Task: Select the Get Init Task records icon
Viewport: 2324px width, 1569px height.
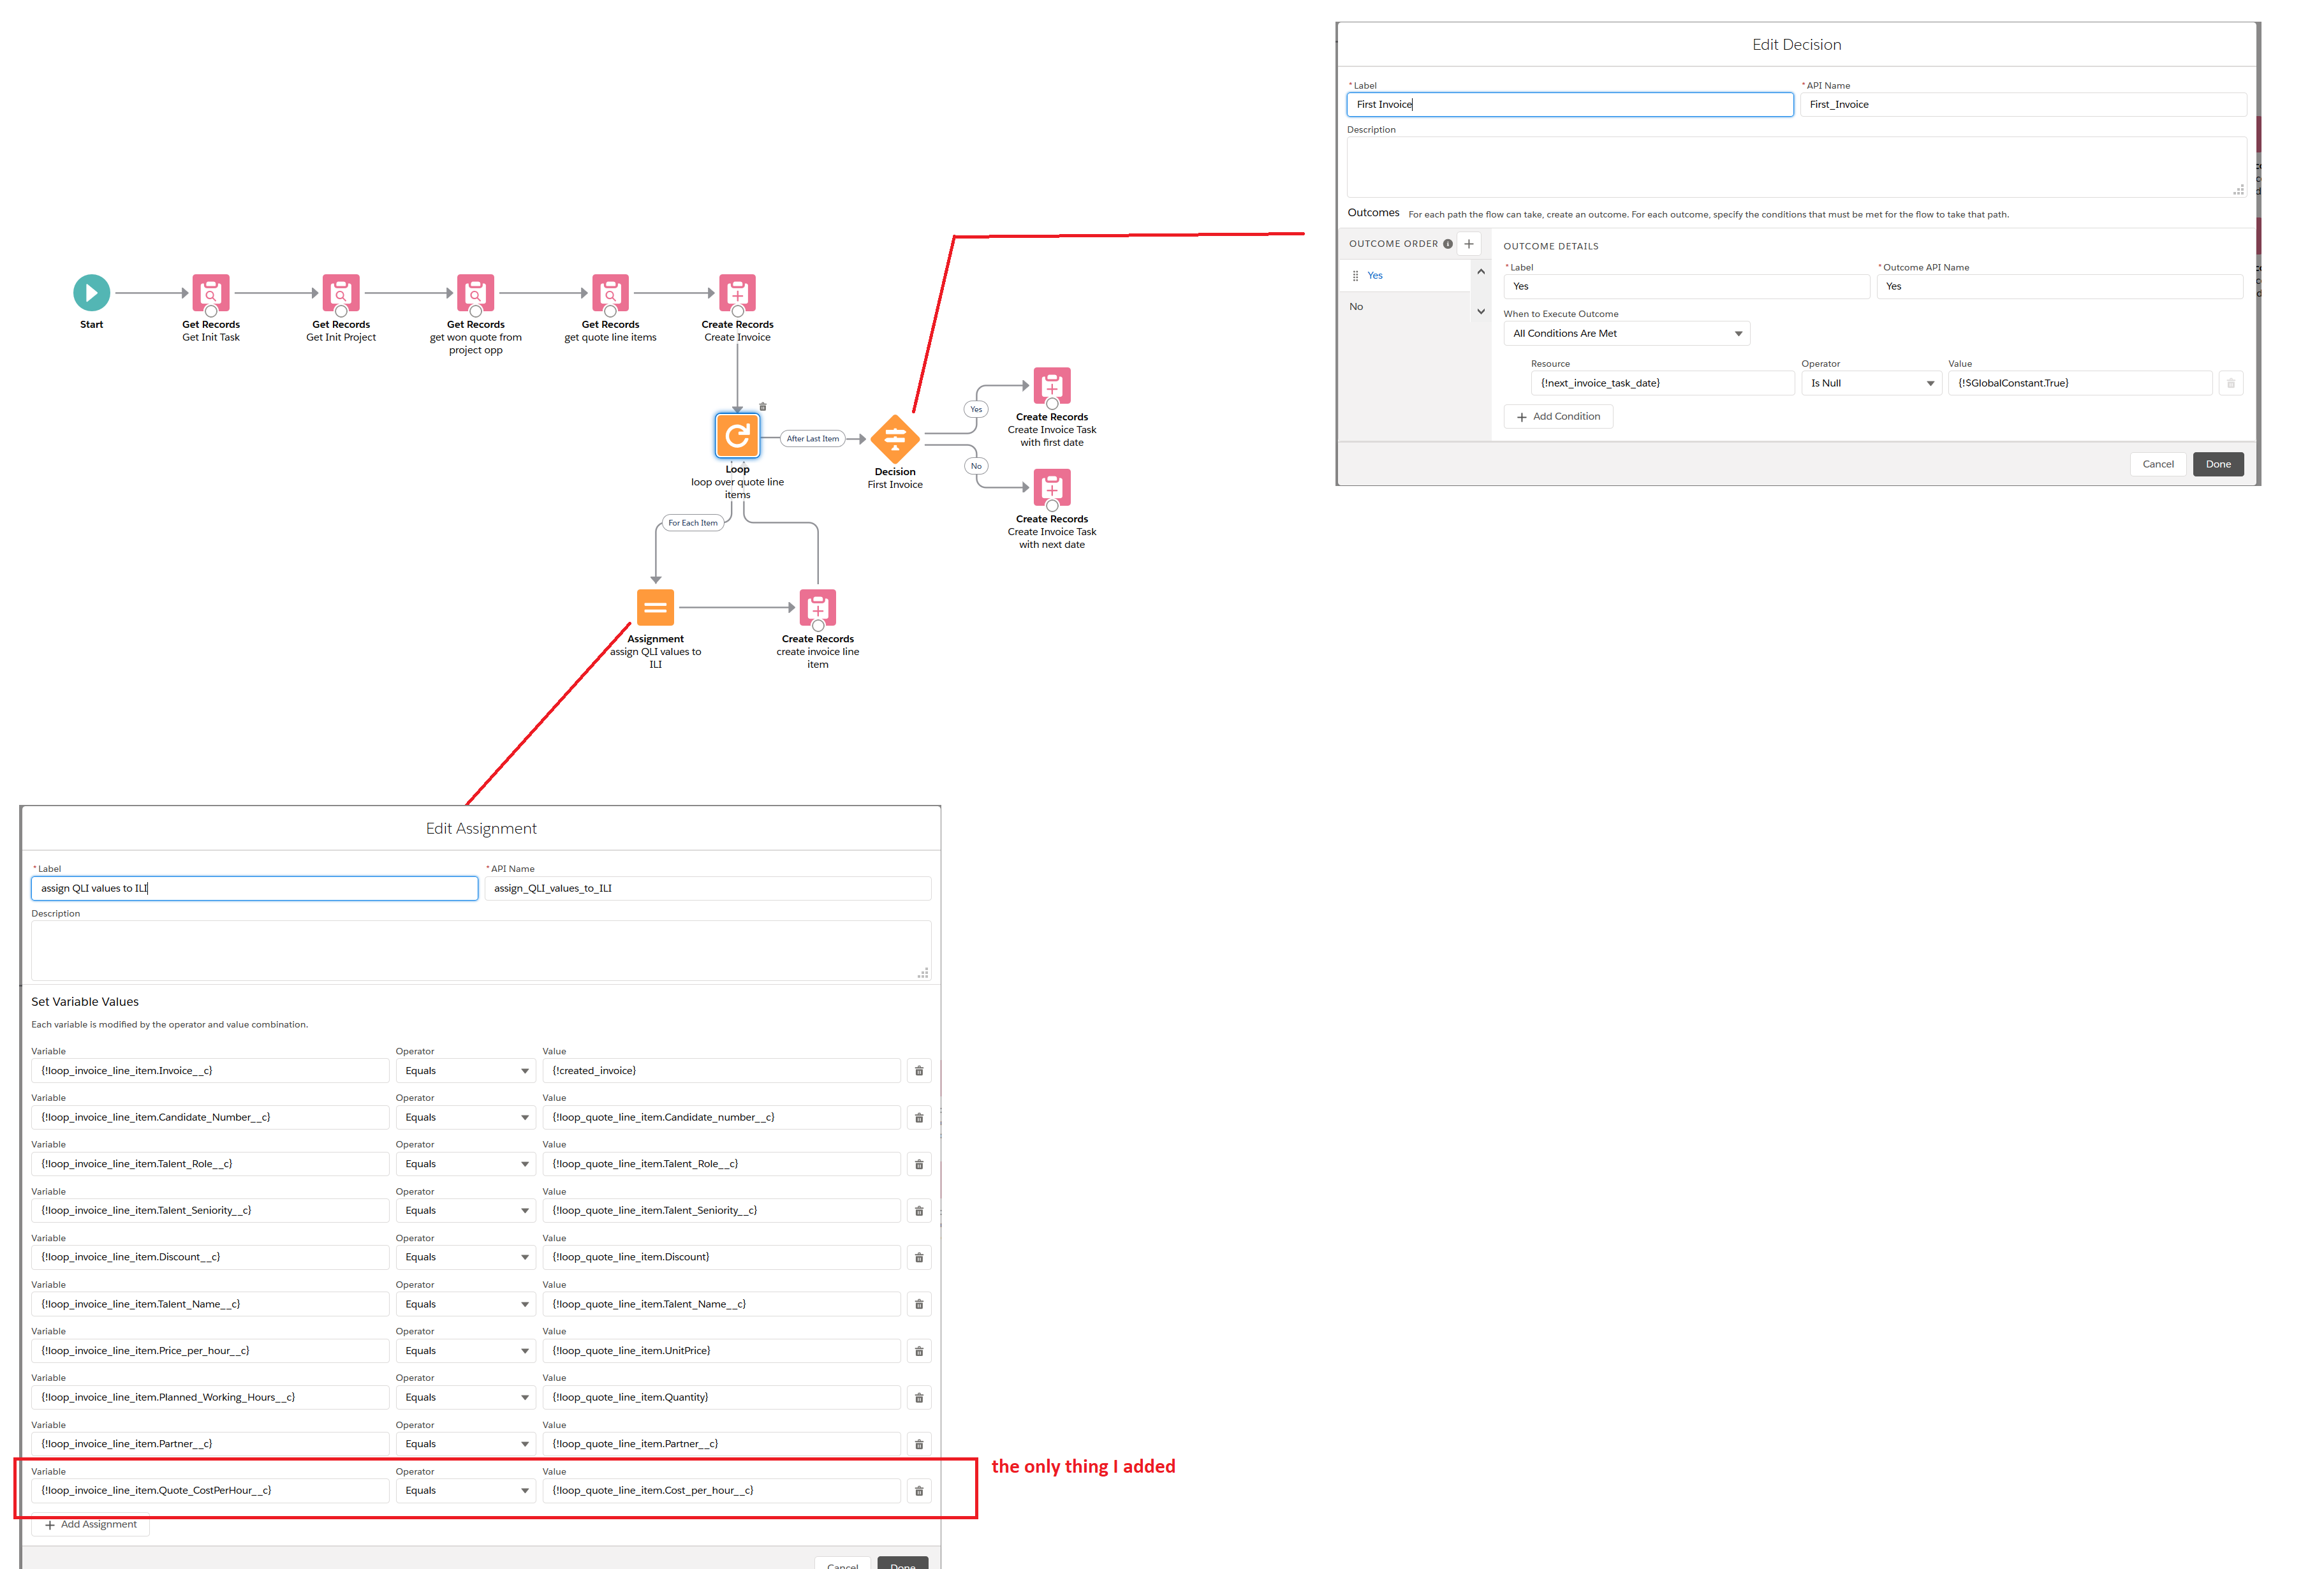Action: click(210, 293)
